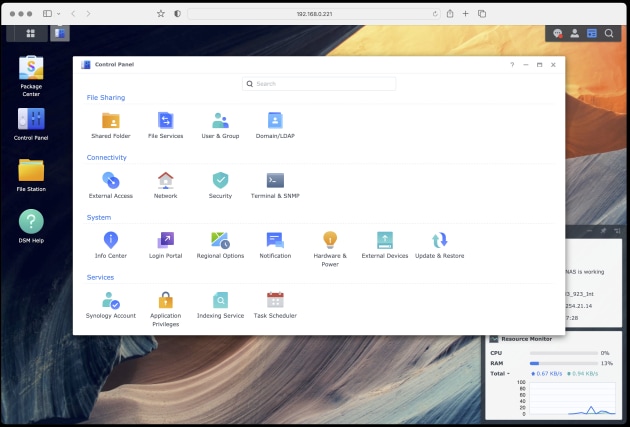Show browser tab overview

[482, 14]
